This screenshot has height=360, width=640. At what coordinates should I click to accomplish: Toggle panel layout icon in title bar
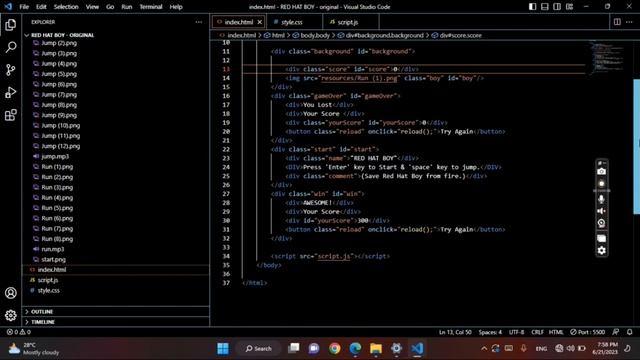pyautogui.click(x=544, y=7)
